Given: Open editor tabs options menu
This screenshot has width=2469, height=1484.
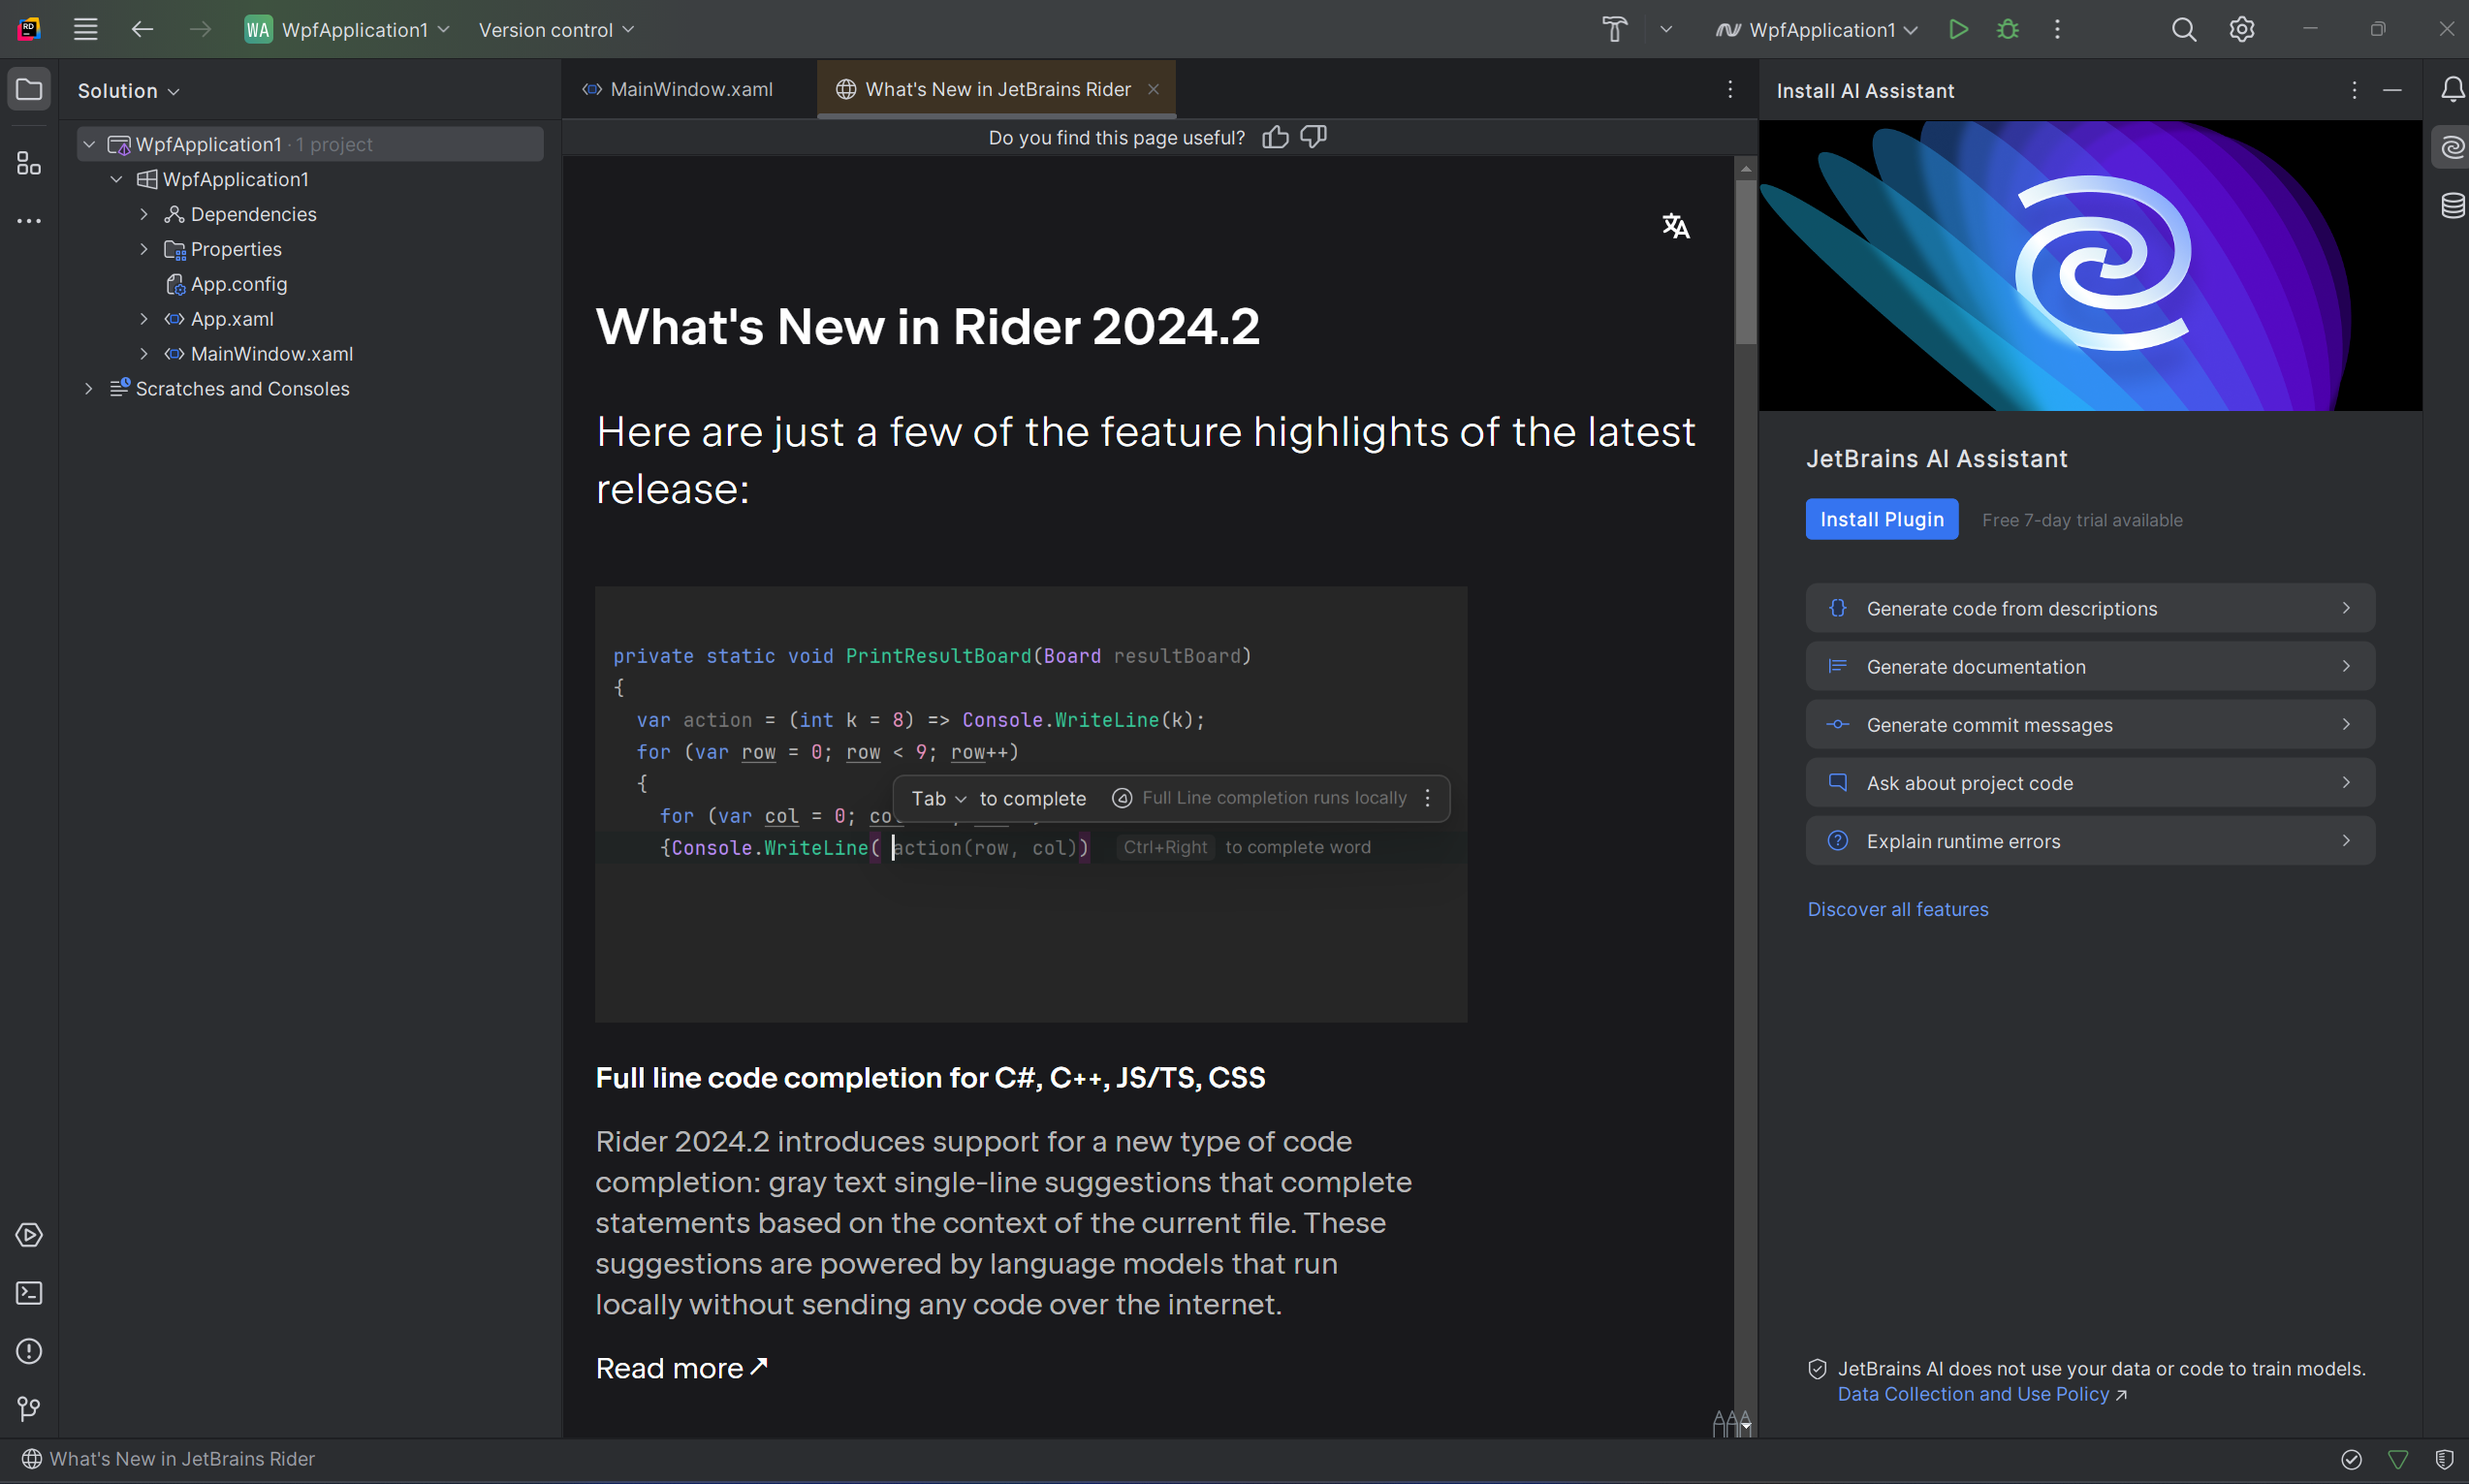Looking at the screenshot, I should tap(1730, 89).
